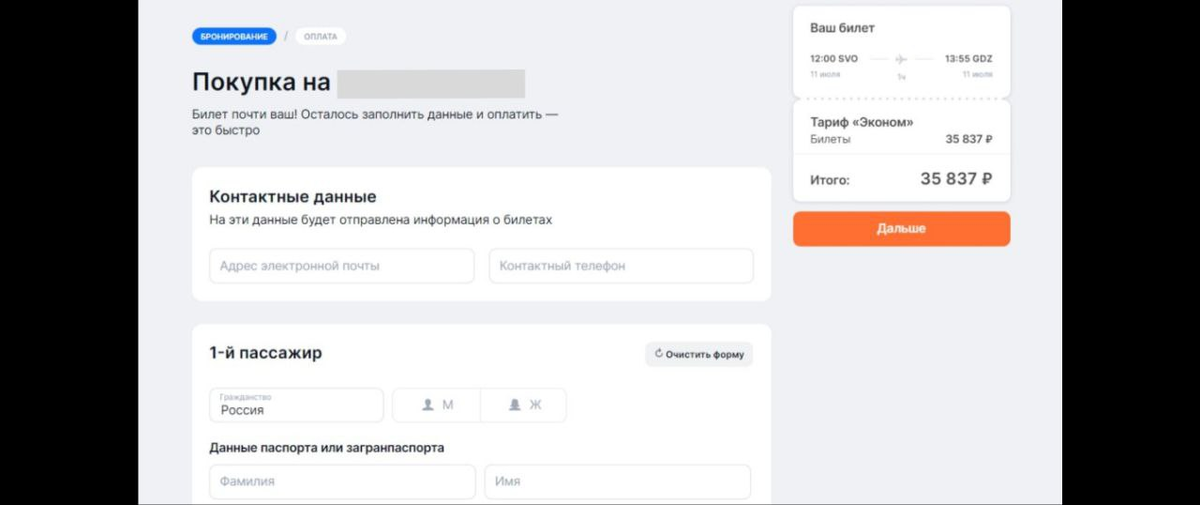Click the airplane icon in the ticket summary
Viewport: 1200px width, 505px height.
pyautogui.click(x=900, y=59)
